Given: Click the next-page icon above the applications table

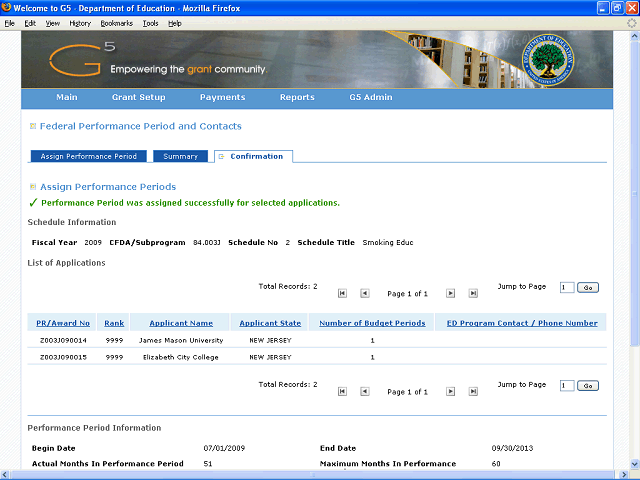Looking at the screenshot, I should [450, 293].
